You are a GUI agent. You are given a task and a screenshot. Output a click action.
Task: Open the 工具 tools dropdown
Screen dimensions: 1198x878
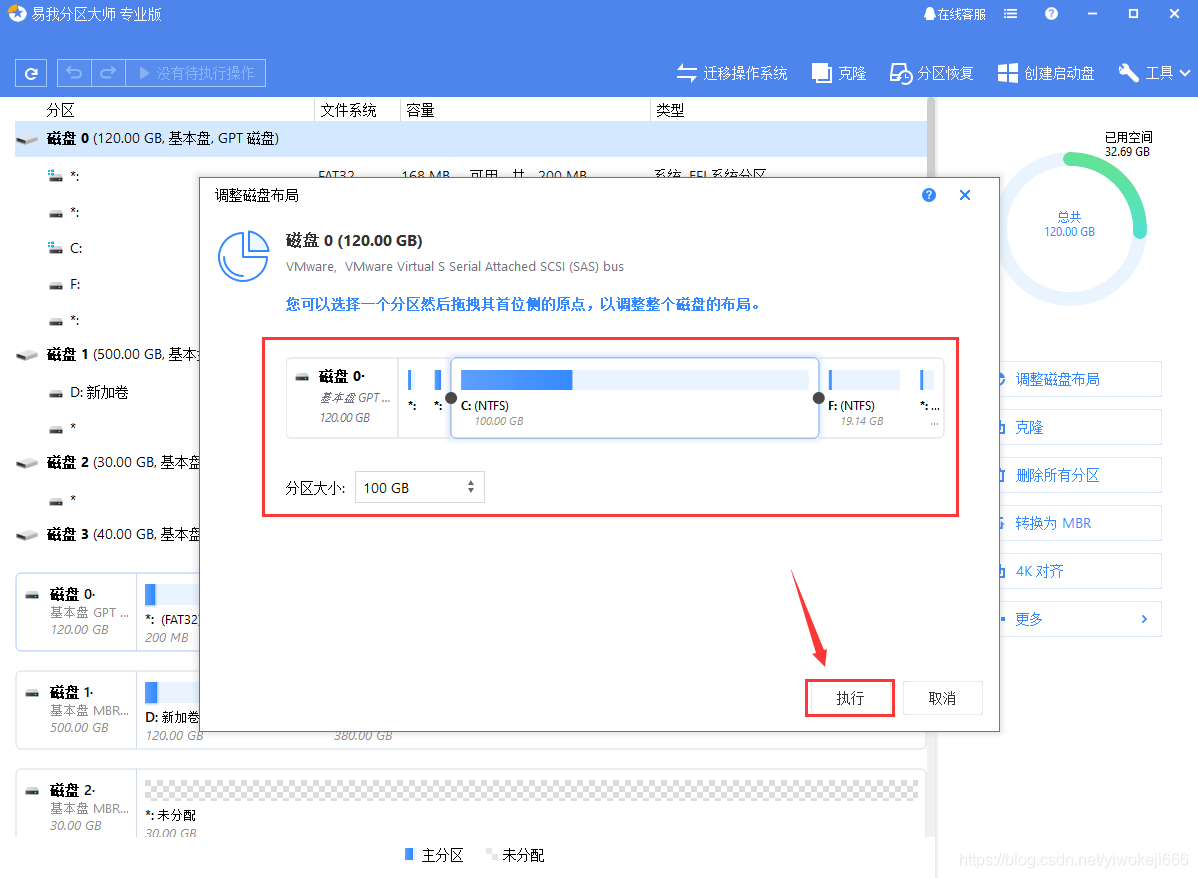[1153, 72]
